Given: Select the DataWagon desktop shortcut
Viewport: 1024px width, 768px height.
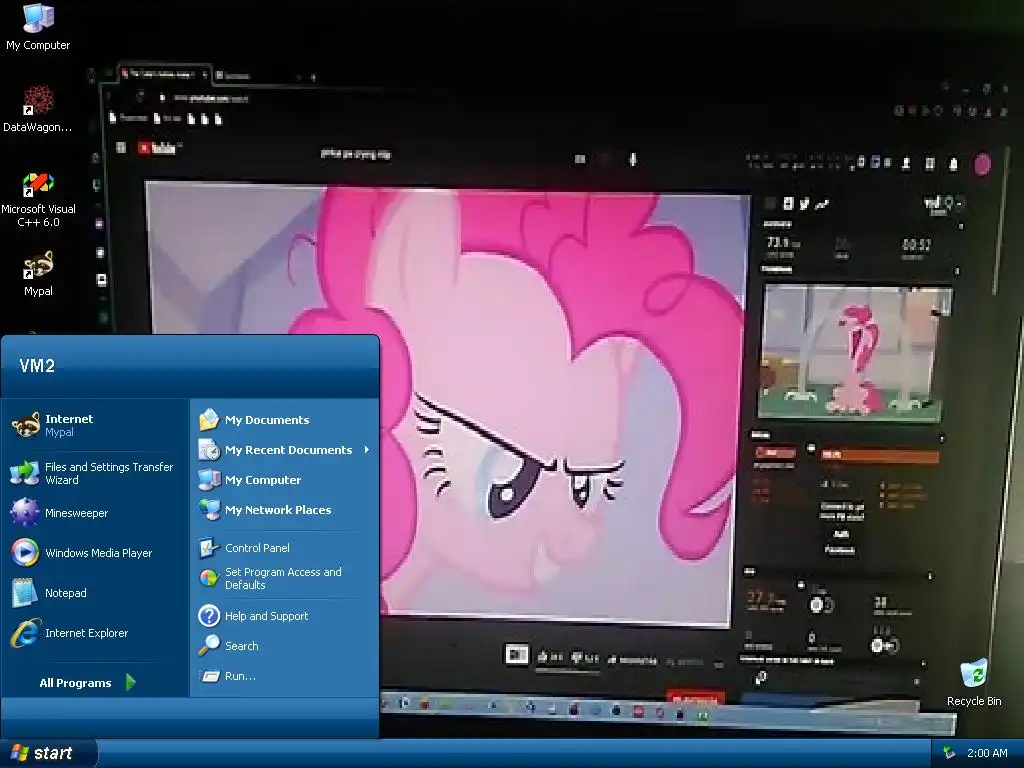Looking at the screenshot, I should [38, 109].
